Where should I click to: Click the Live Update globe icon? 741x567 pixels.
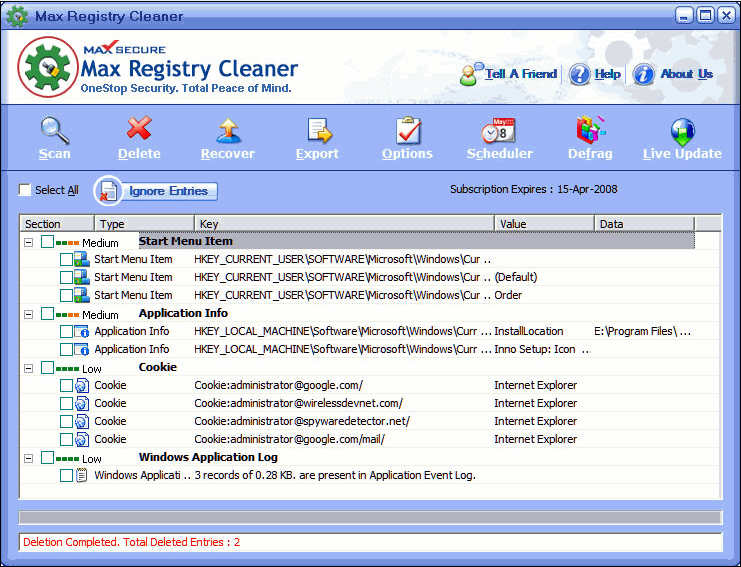682,131
